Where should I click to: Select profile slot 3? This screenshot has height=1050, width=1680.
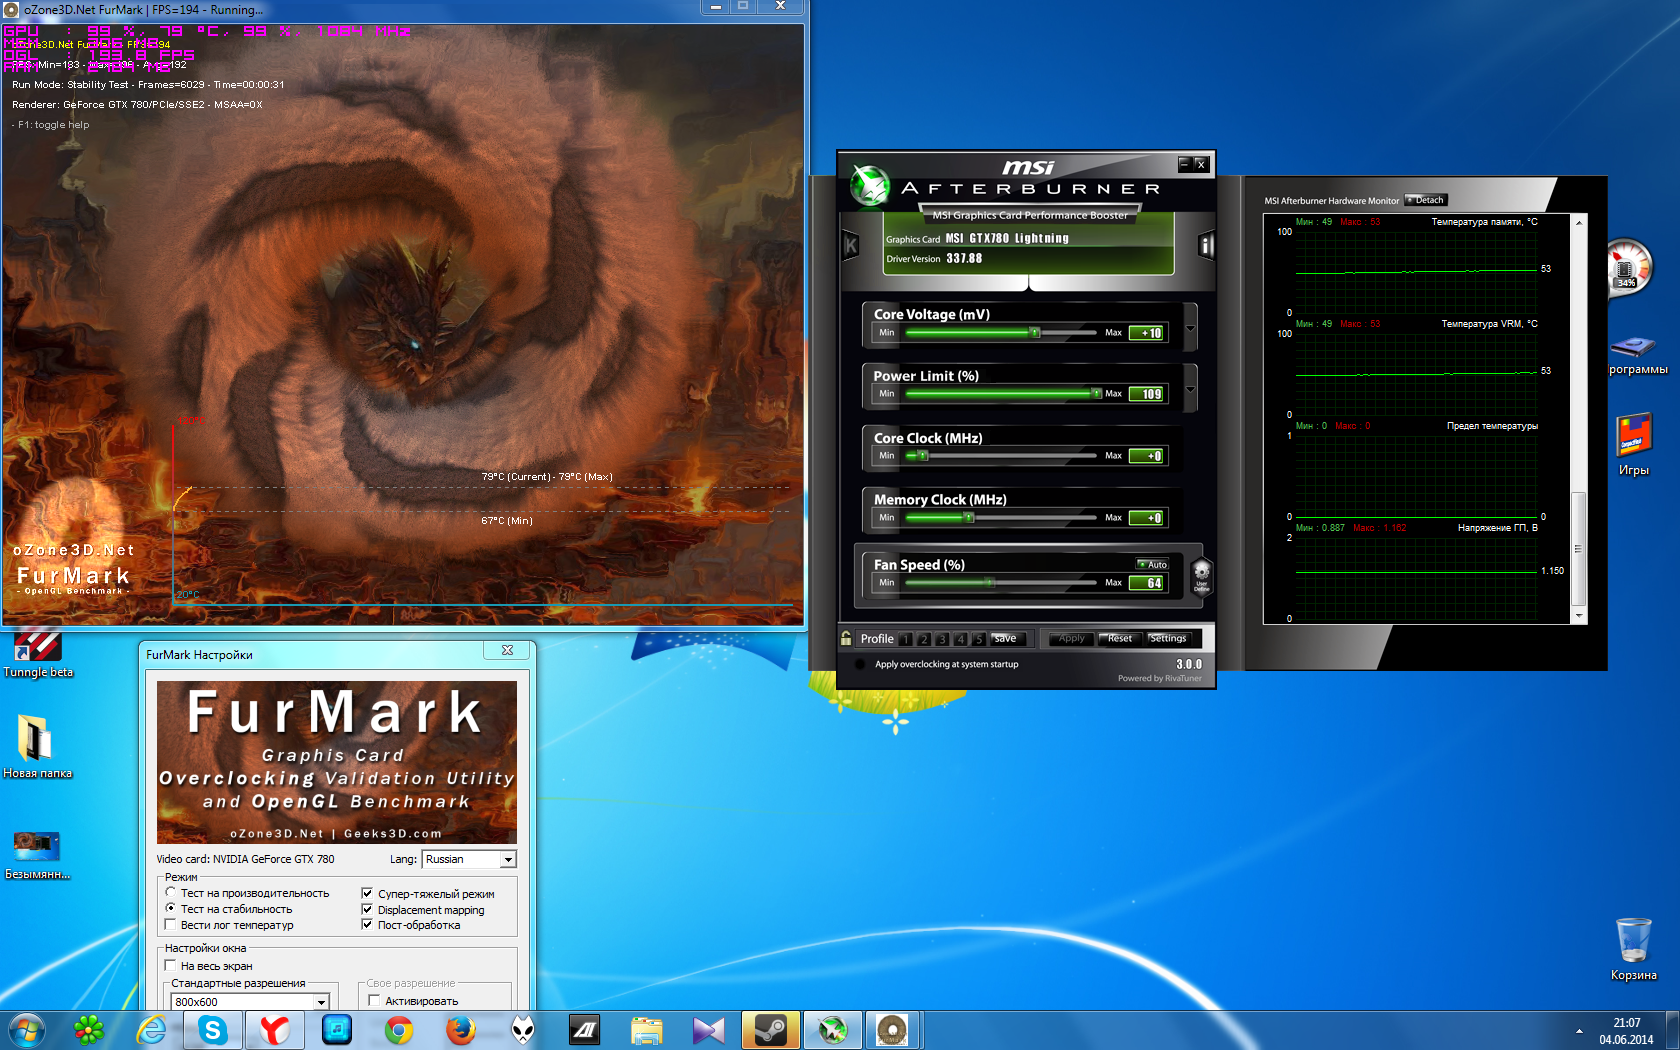[x=942, y=639]
